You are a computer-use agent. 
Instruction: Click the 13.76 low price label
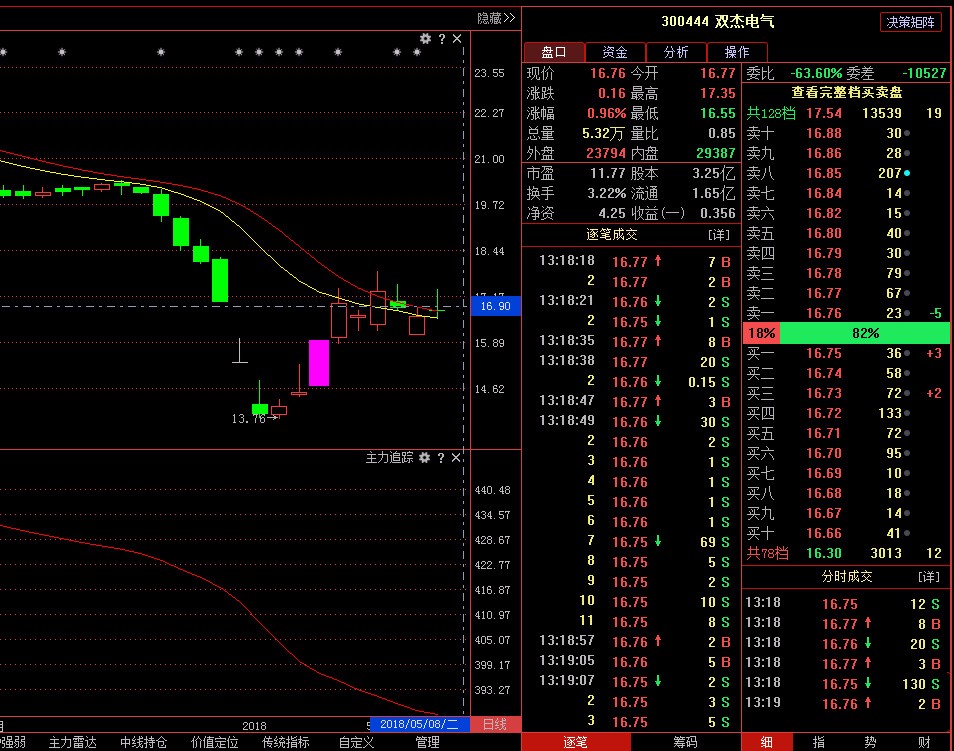tap(248, 419)
